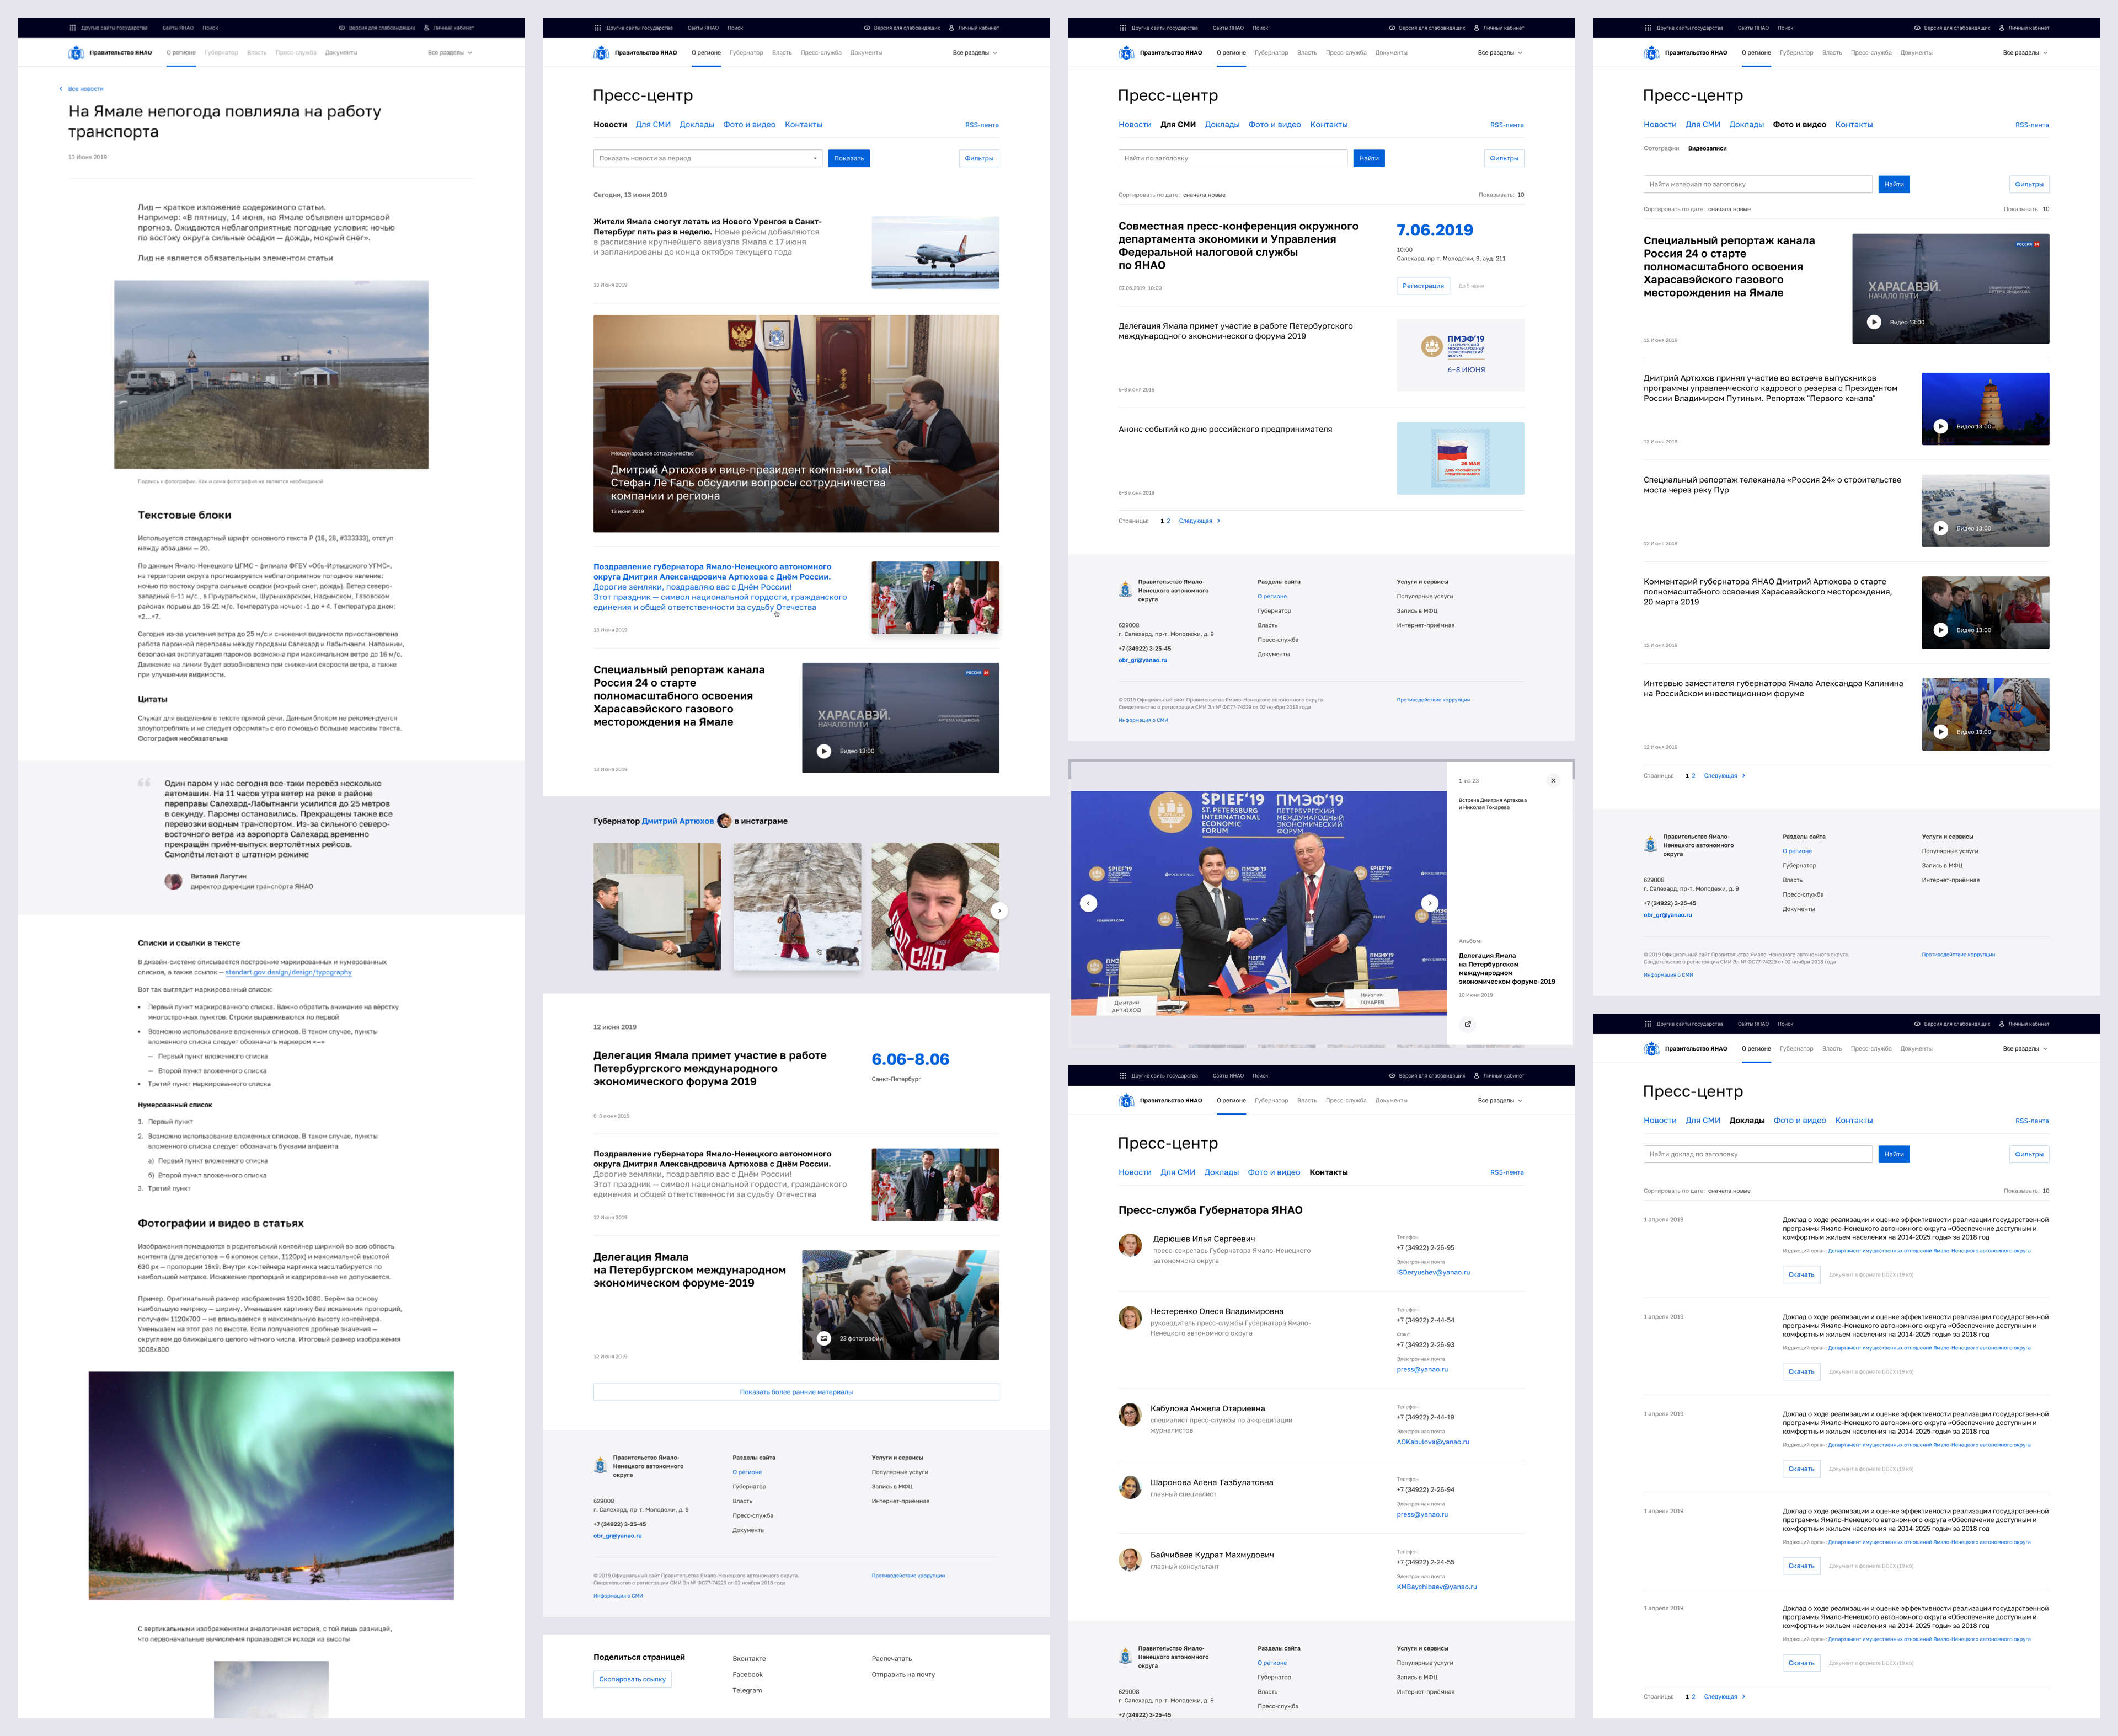Image resolution: width=2118 pixels, height=1736 pixels.
Task: Click the eye icon on the Новости page header
Action: click(867, 28)
